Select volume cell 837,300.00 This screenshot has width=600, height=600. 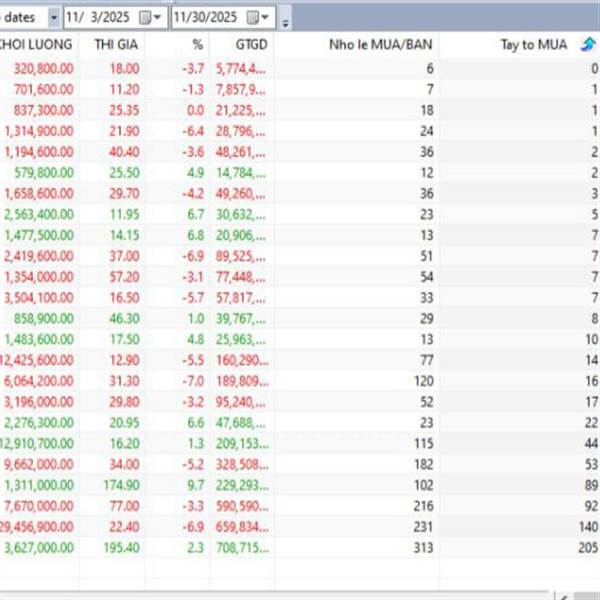point(43,110)
